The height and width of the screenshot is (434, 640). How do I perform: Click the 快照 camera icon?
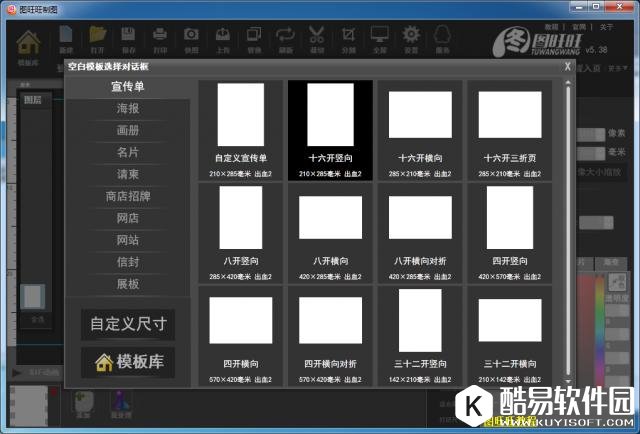(x=191, y=38)
